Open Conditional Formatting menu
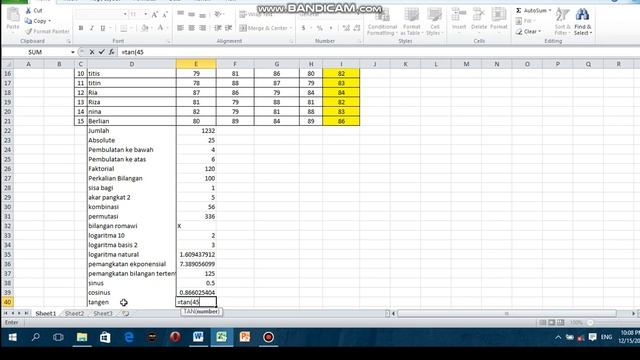Viewport: 640px width, 360px height. [x=382, y=22]
